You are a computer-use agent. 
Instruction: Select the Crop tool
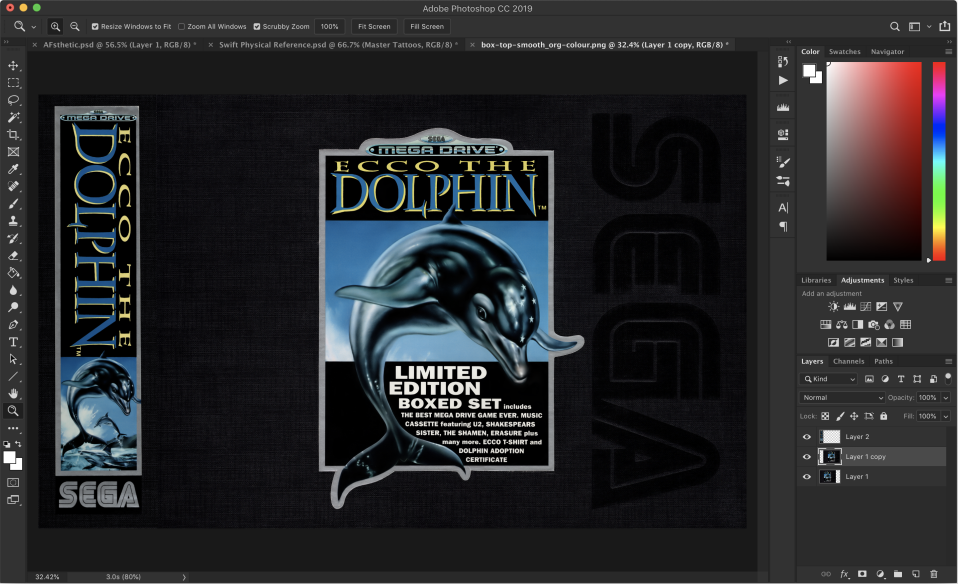[x=14, y=135]
